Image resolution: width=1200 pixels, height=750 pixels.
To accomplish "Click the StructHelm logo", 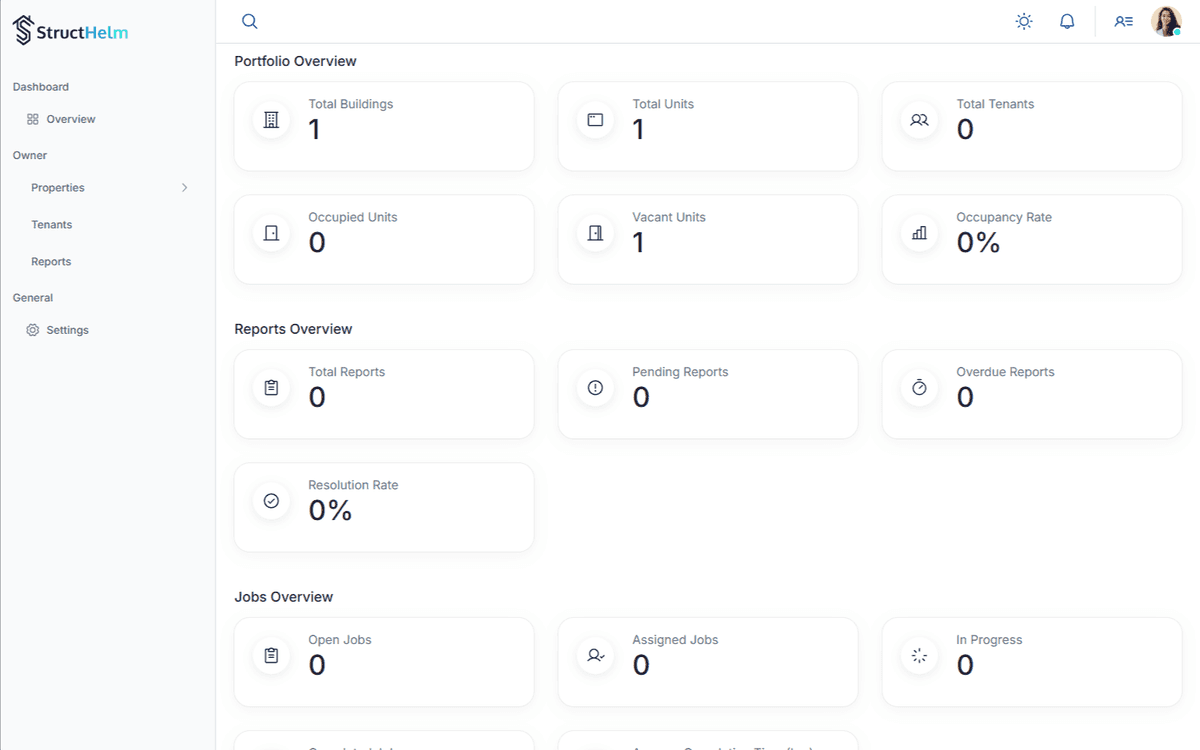I will (70, 30).
